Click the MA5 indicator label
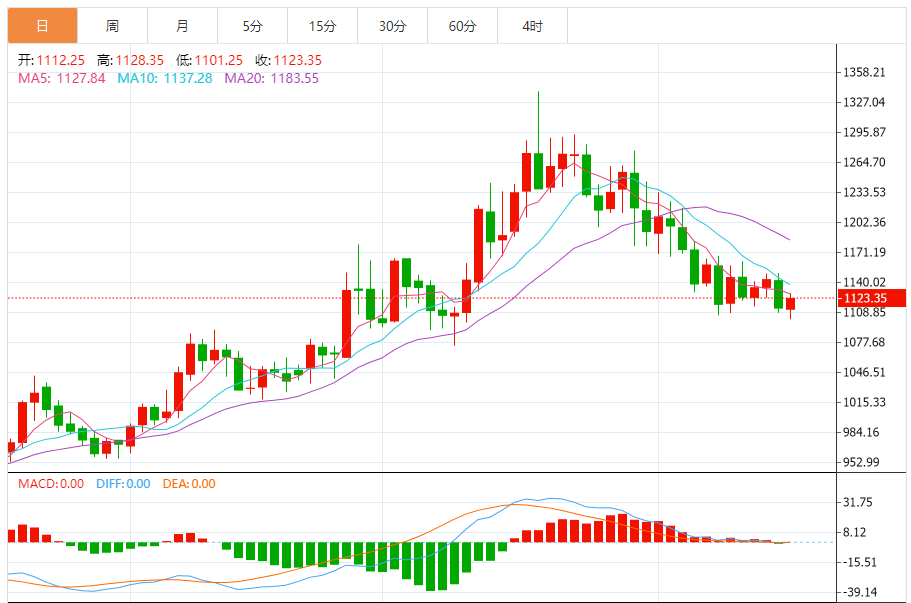This screenshot has width=911, height=603. tap(62, 78)
